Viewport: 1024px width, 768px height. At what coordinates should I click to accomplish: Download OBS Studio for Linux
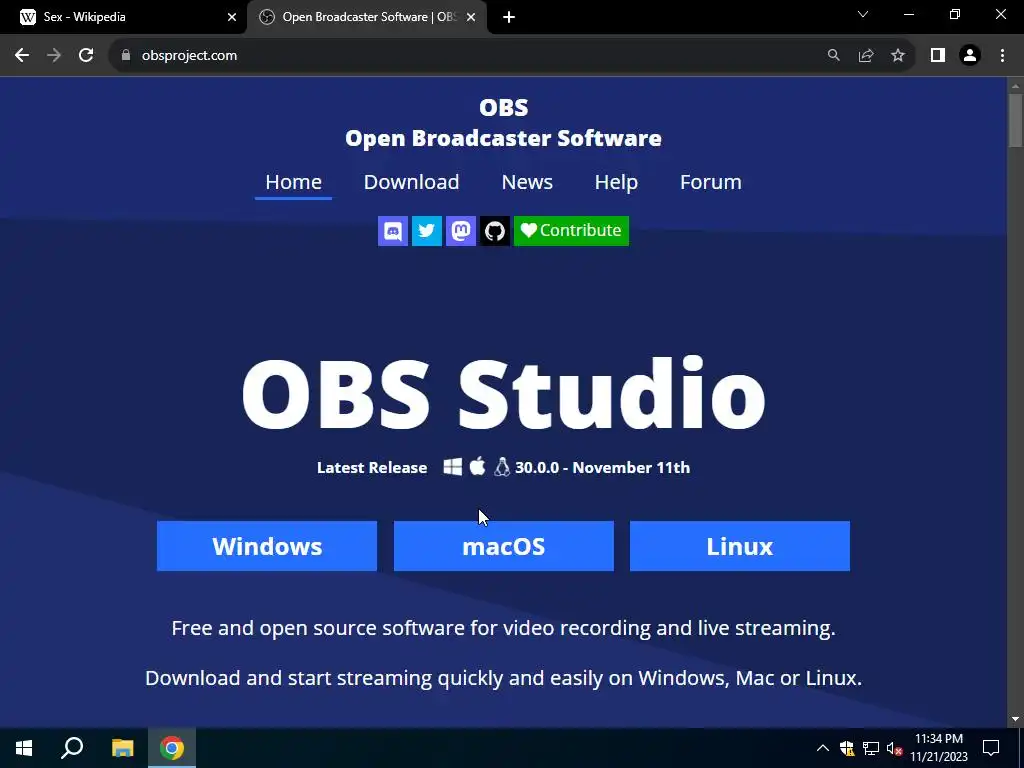point(740,546)
